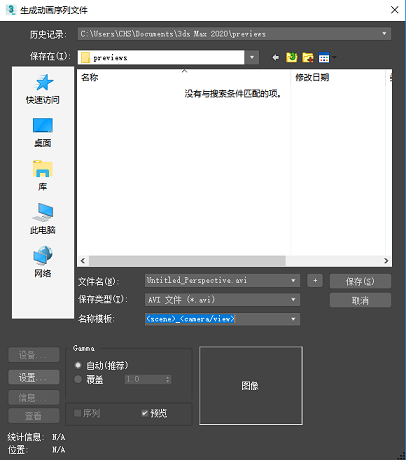Viewport: 406px width, 460px height.
Task: Toggle the Preview (预览) checkbox
Action: pos(145,413)
